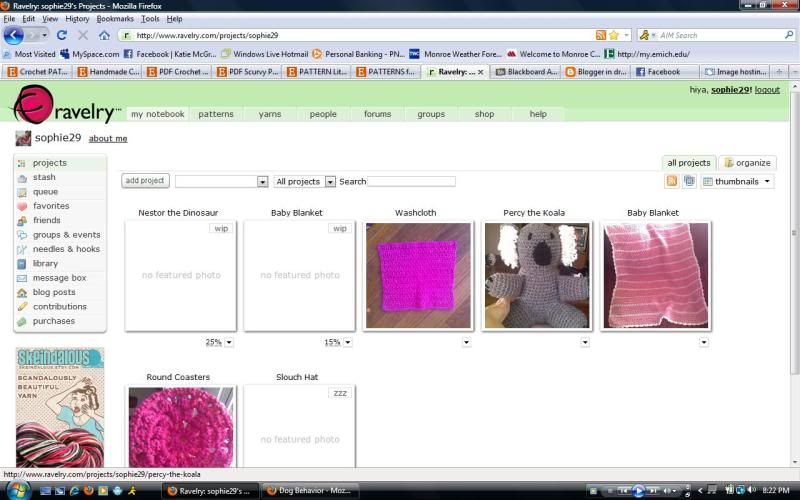Open the patterns navigation tab

(215, 114)
